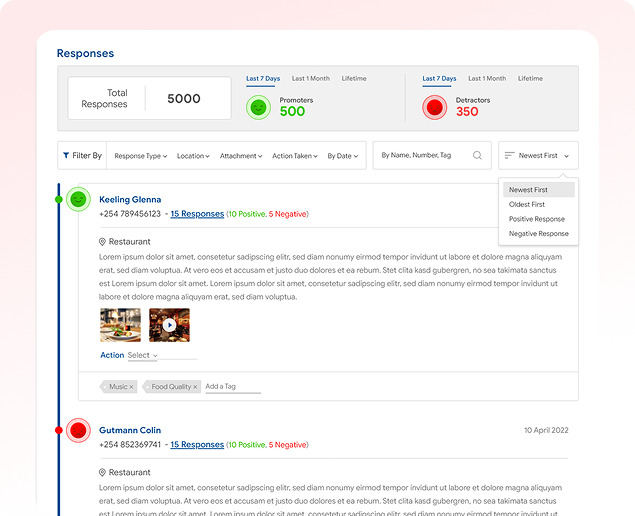Viewport: 635px width, 516px height.
Task: Click the search magnifier icon
Action: point(477,155)
